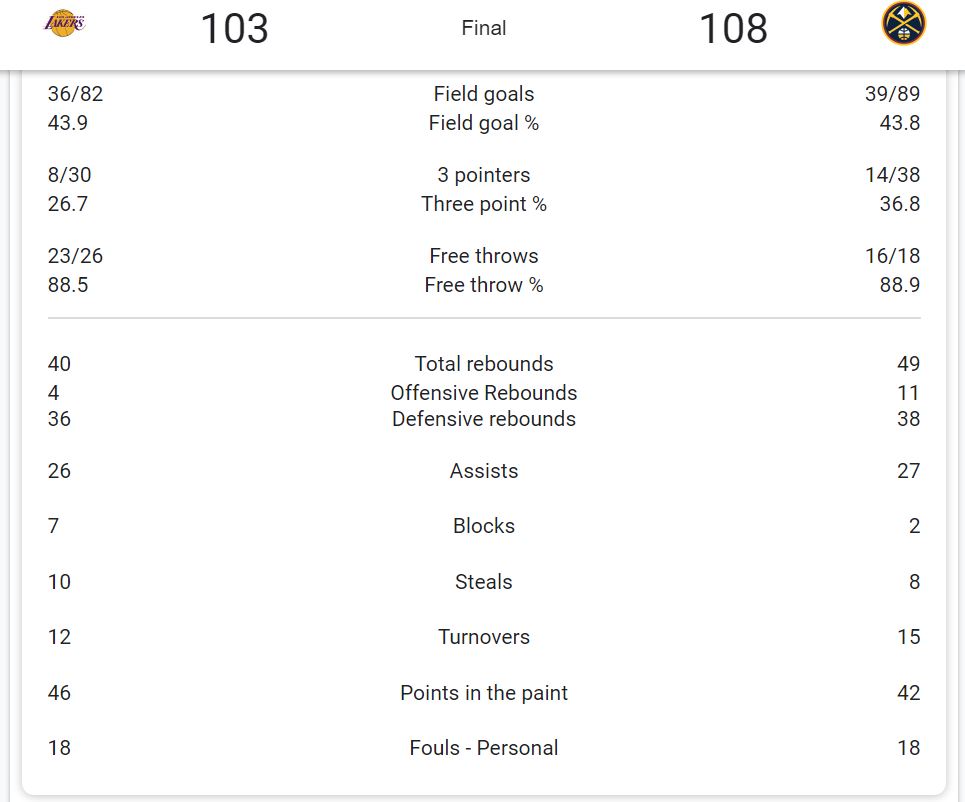Select the Lakers score of 103
This screenshot has height=802, width=965.
(234, 28)
